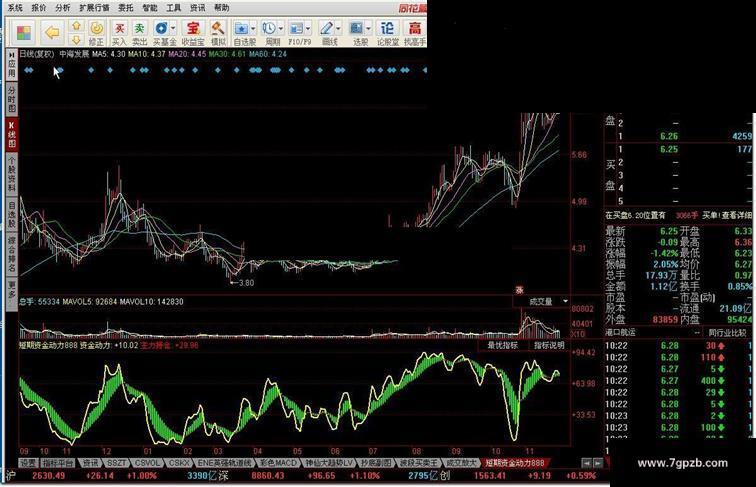Image resolution: width=756 pixels, height=487 pixels.
Task: Click the 指标平台 tab
Action: click(58, 463)
